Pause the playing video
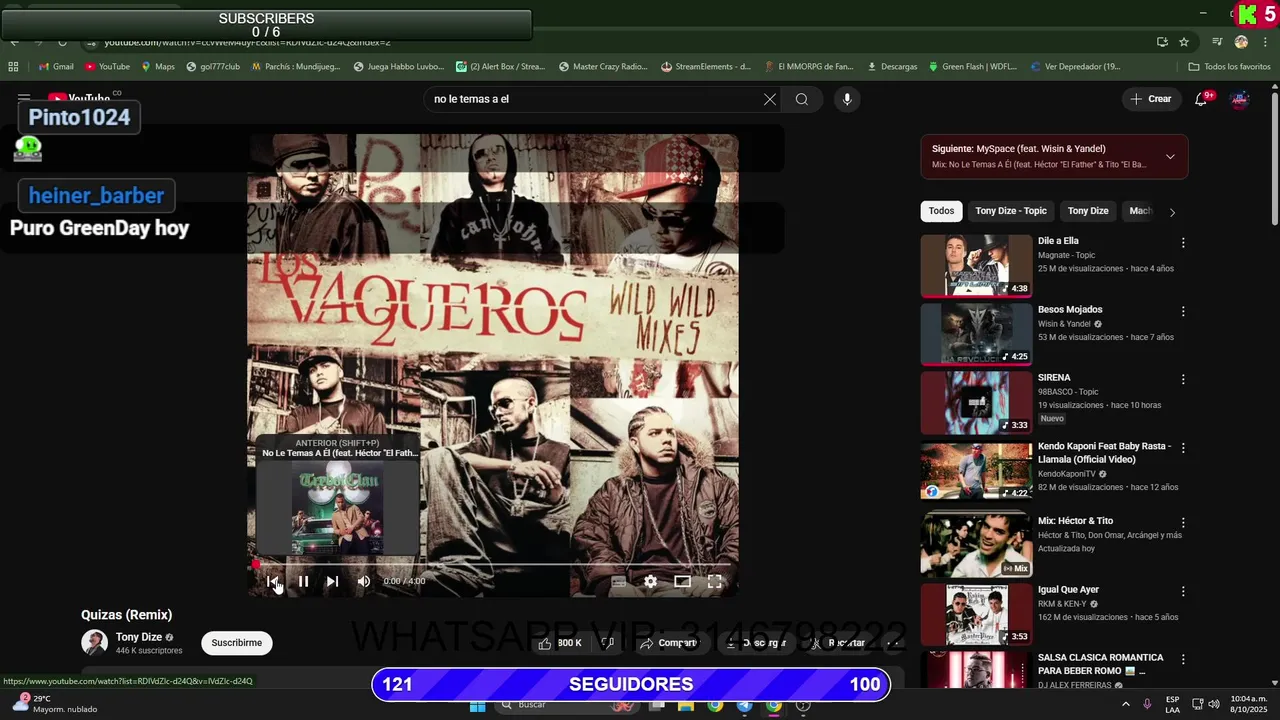 pos(303,581)
